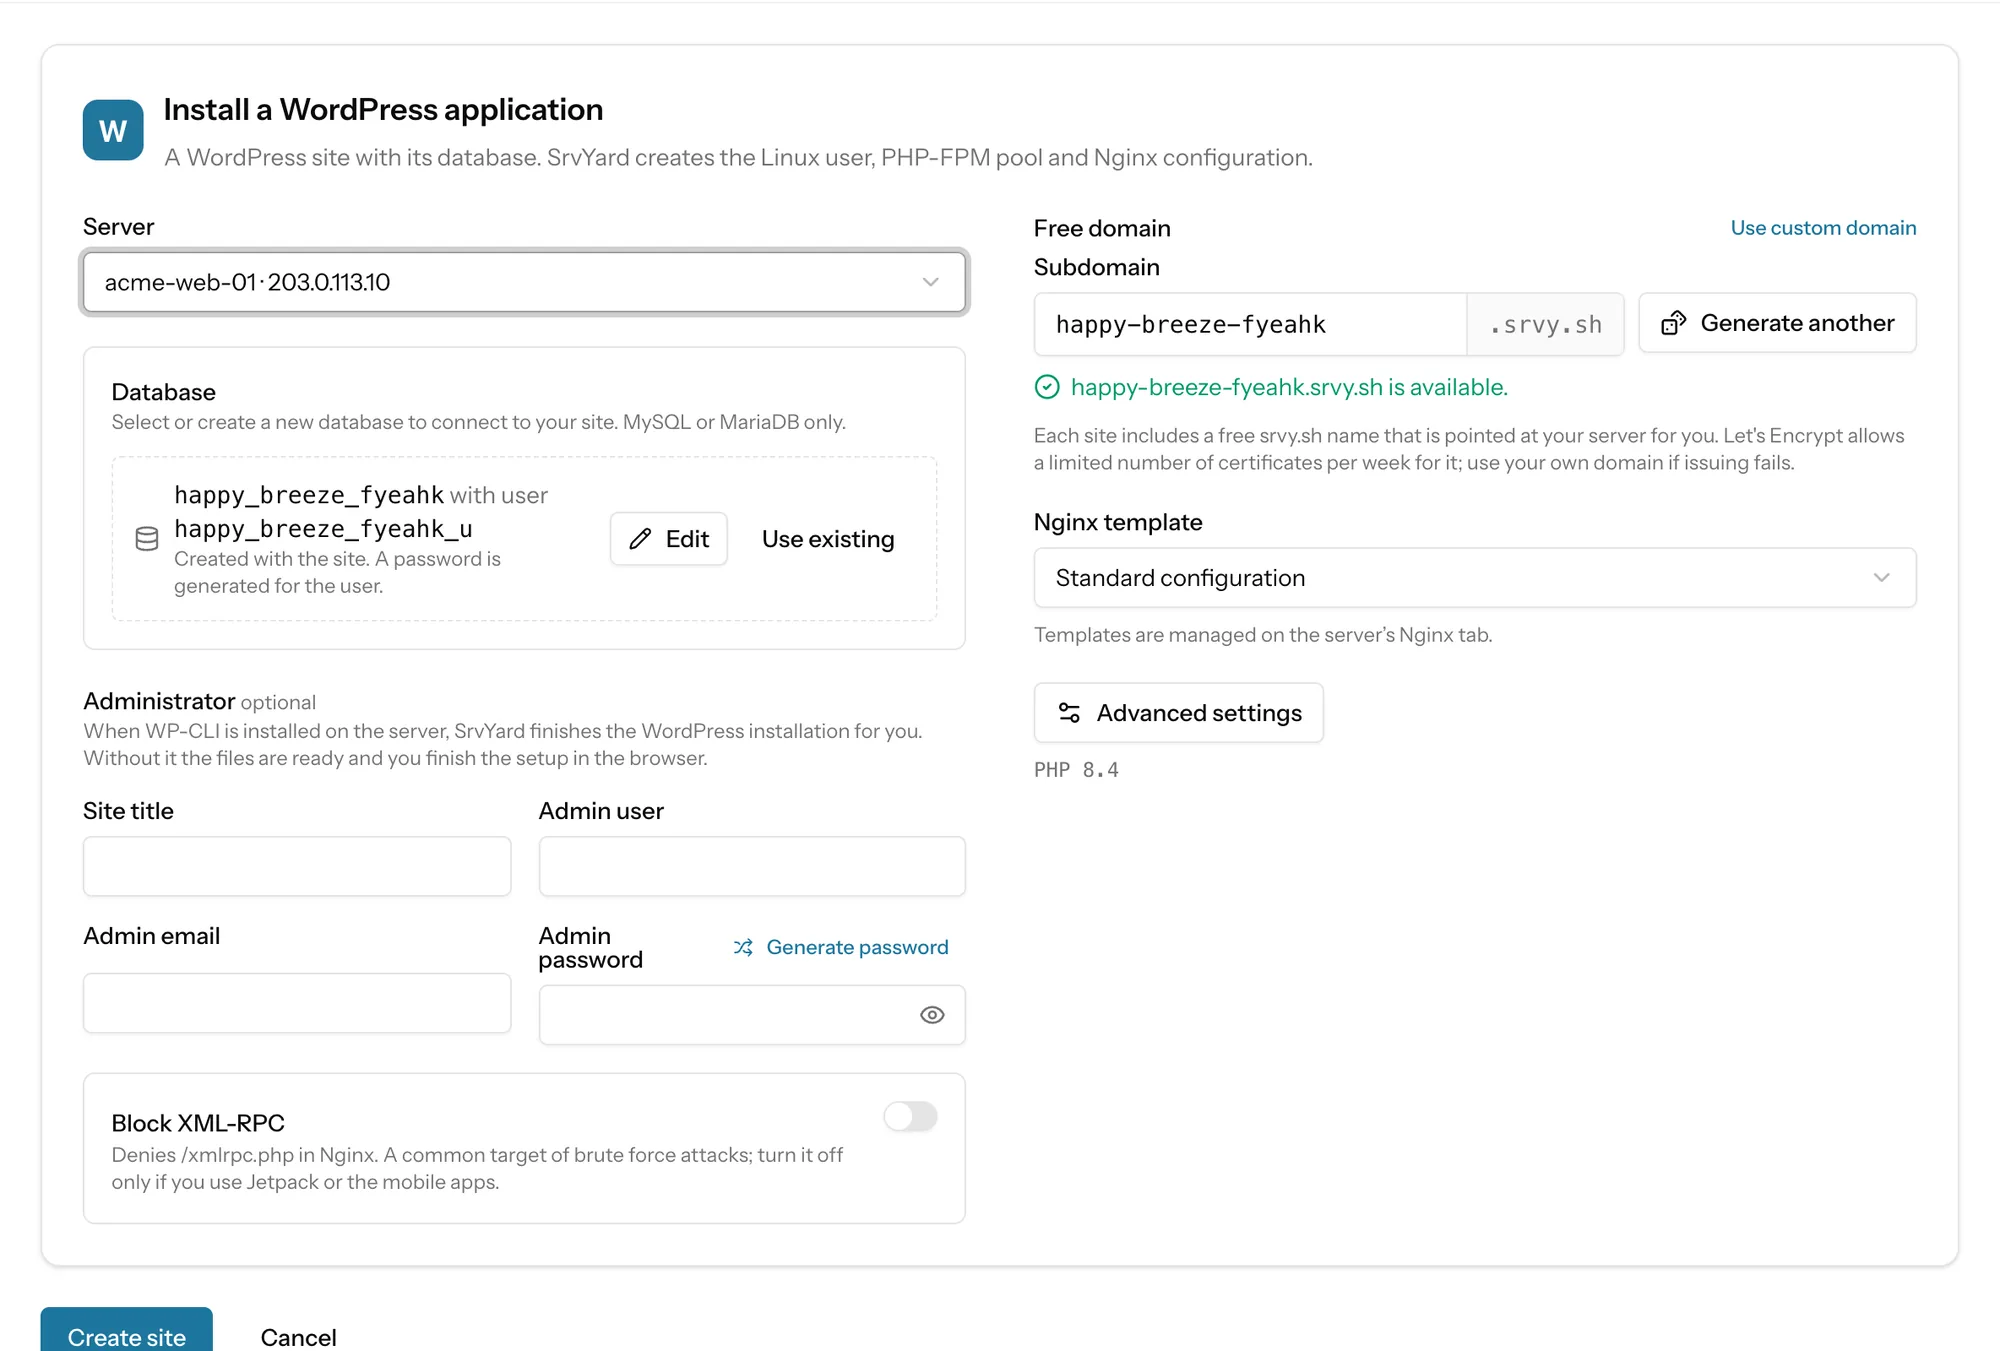
Task: Focus the Site title field
Action: pos(297,866)
